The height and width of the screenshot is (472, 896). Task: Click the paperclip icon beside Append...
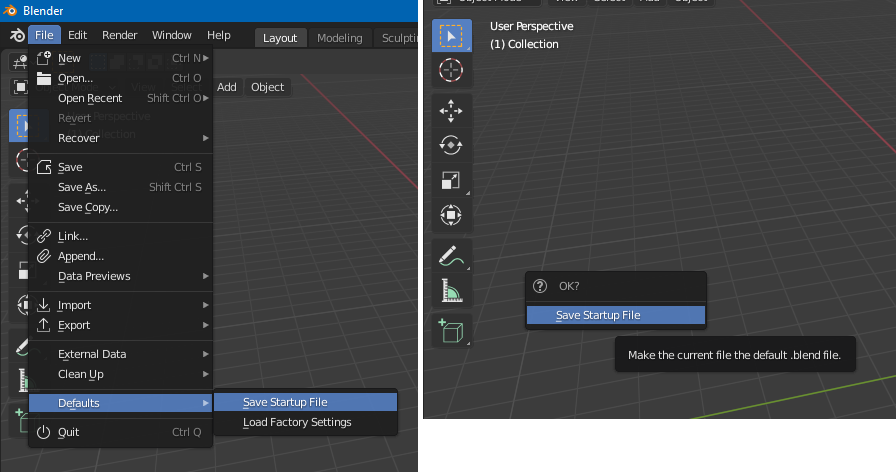[x=44, y=256]
